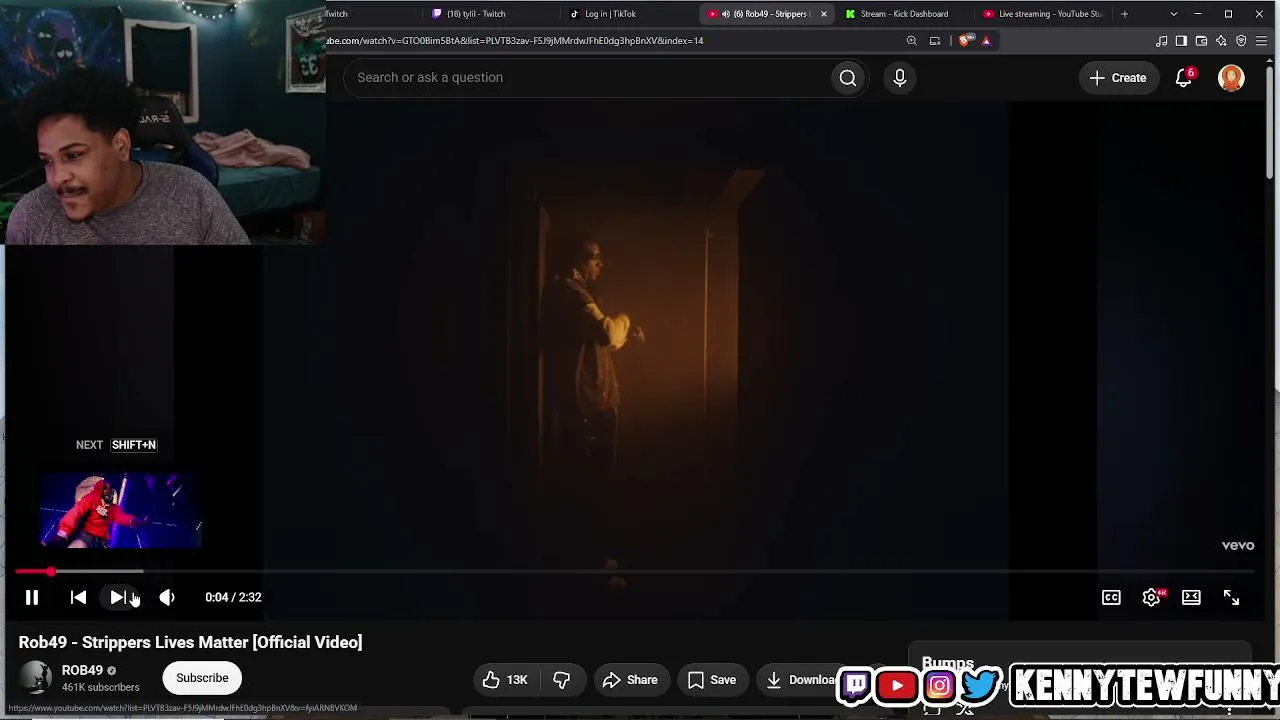1280x720 pixels.
Task: Open the YouTube account avatar menu
Action: coord(1231,77)
